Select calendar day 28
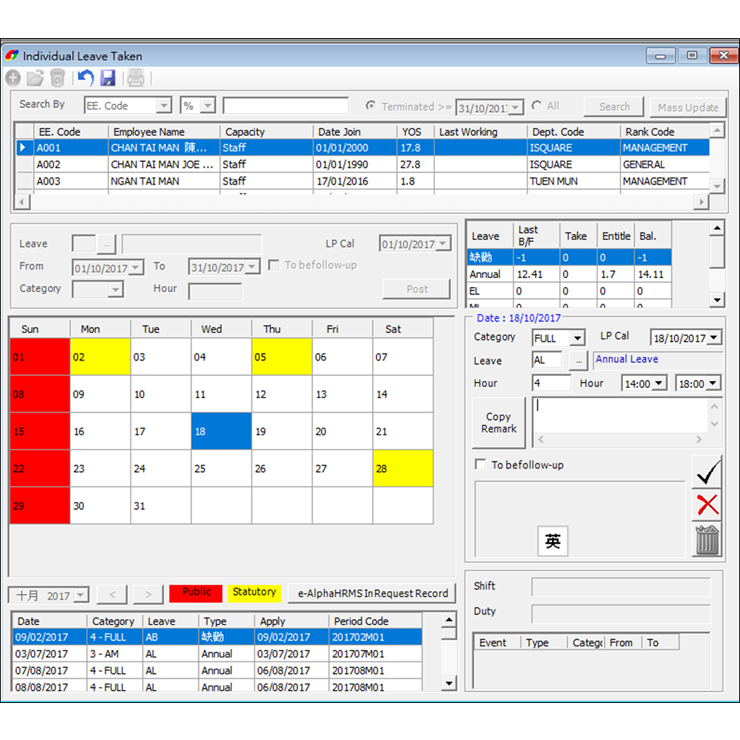The image size is (740, 740). [x=403, y=469]
